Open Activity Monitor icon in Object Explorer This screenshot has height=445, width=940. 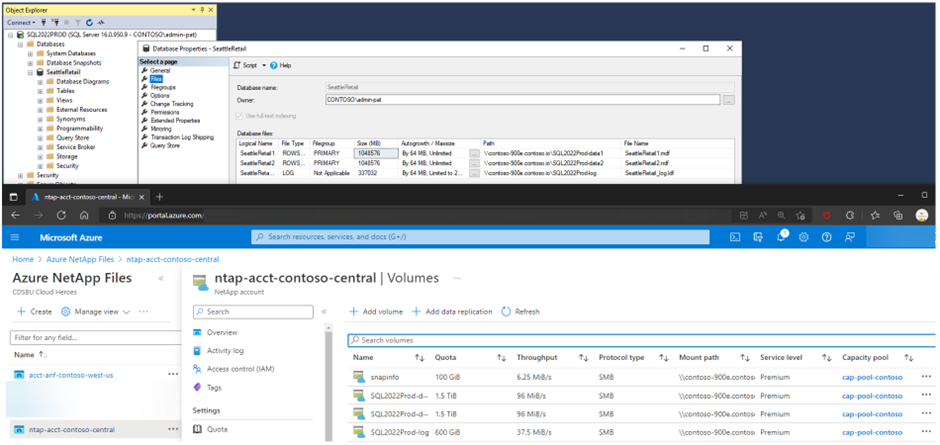click(x=100, y=22)
